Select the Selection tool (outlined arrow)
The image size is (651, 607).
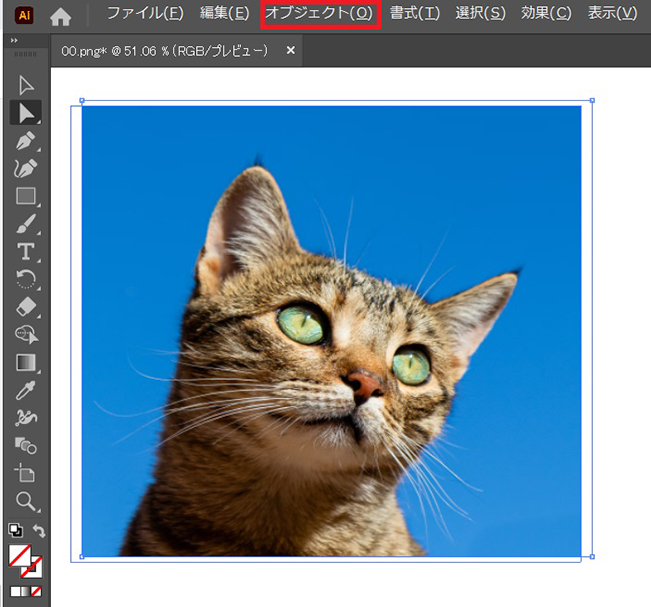point(26,85)
